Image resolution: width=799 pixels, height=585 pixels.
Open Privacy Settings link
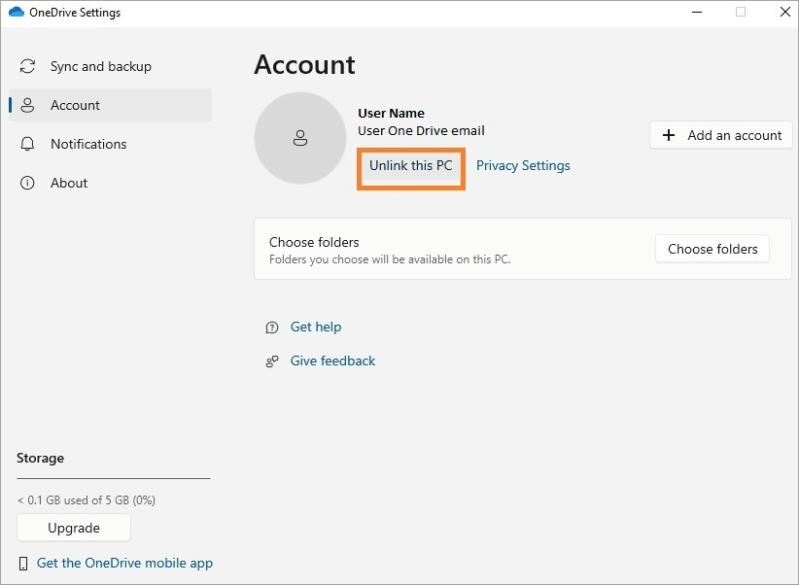tap(523, 166)
